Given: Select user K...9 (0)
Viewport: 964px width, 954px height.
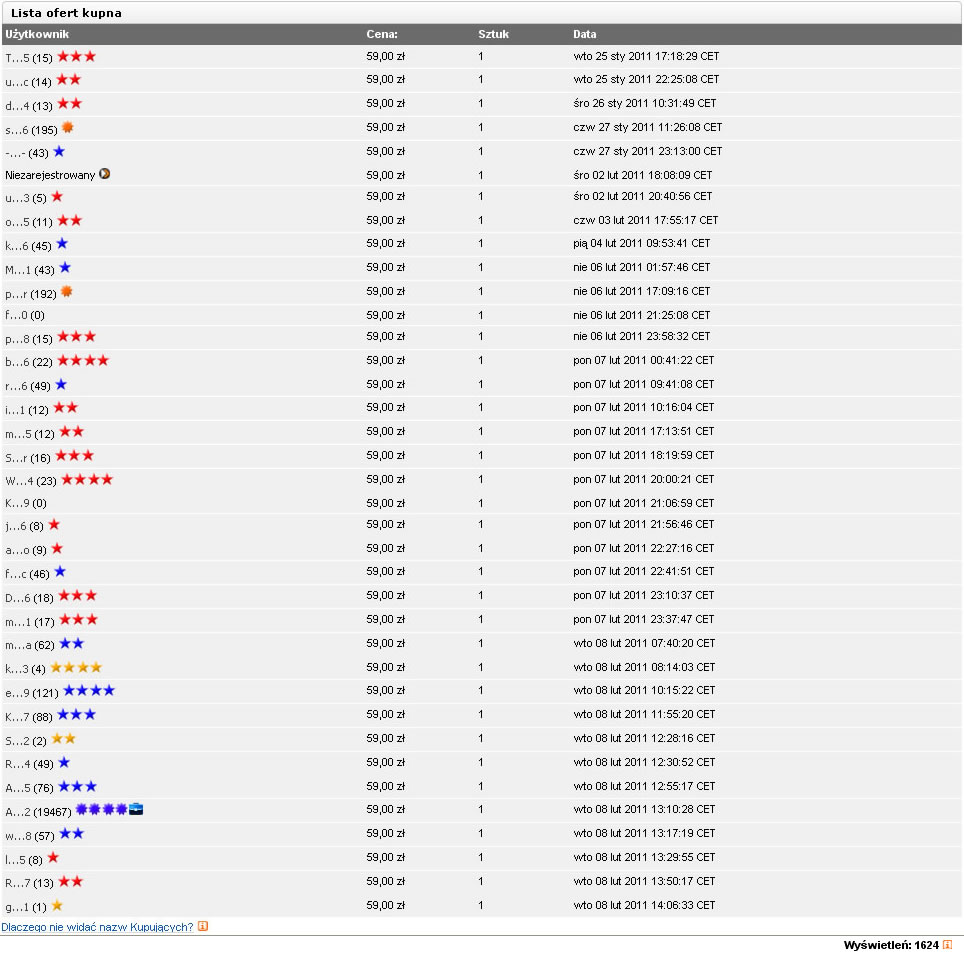Looking at the screenshot, I should [26, 503].
